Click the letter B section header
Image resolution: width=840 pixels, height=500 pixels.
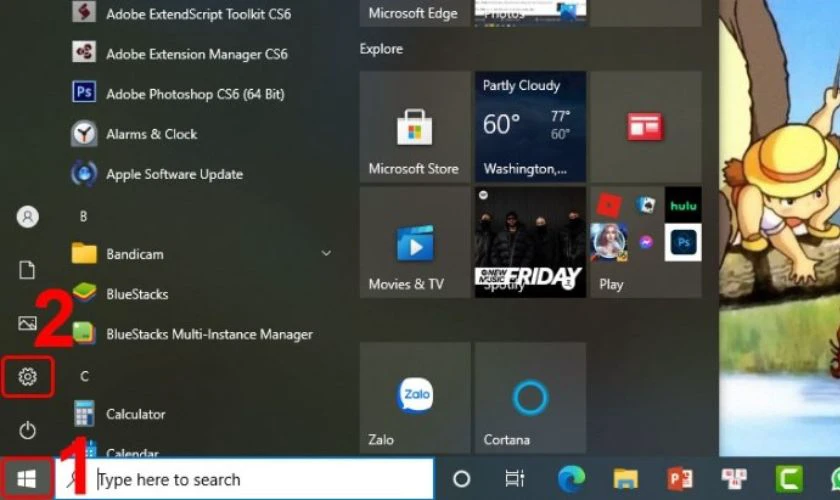click(x=83, y=216)
